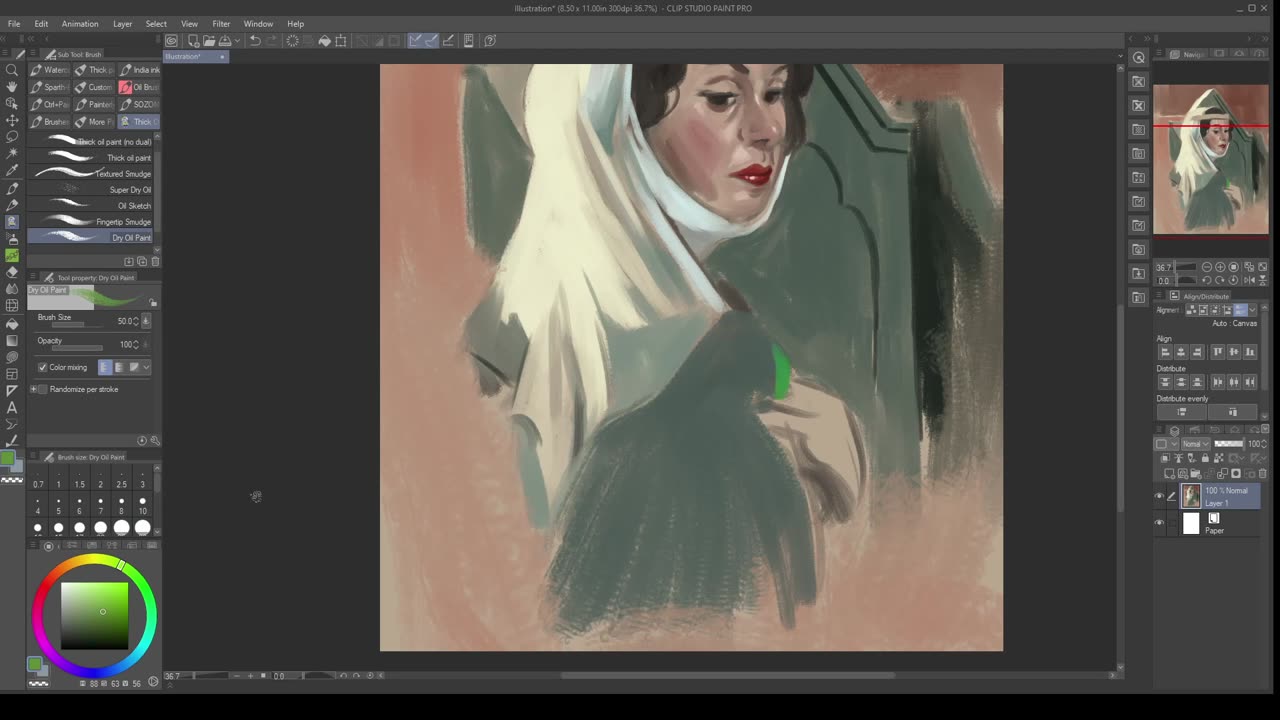Screen dimensions: 1280x720
Task: Select the Text tool
Action: (12, 408)
